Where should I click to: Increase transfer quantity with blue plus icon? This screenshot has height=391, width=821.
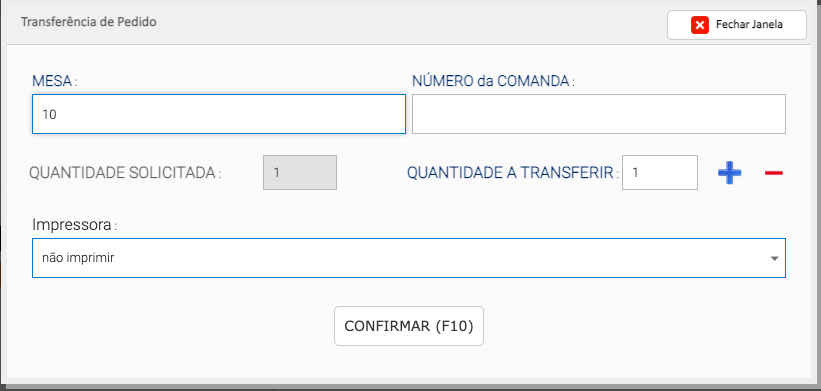pyautogui.click(x=729, y=173)
